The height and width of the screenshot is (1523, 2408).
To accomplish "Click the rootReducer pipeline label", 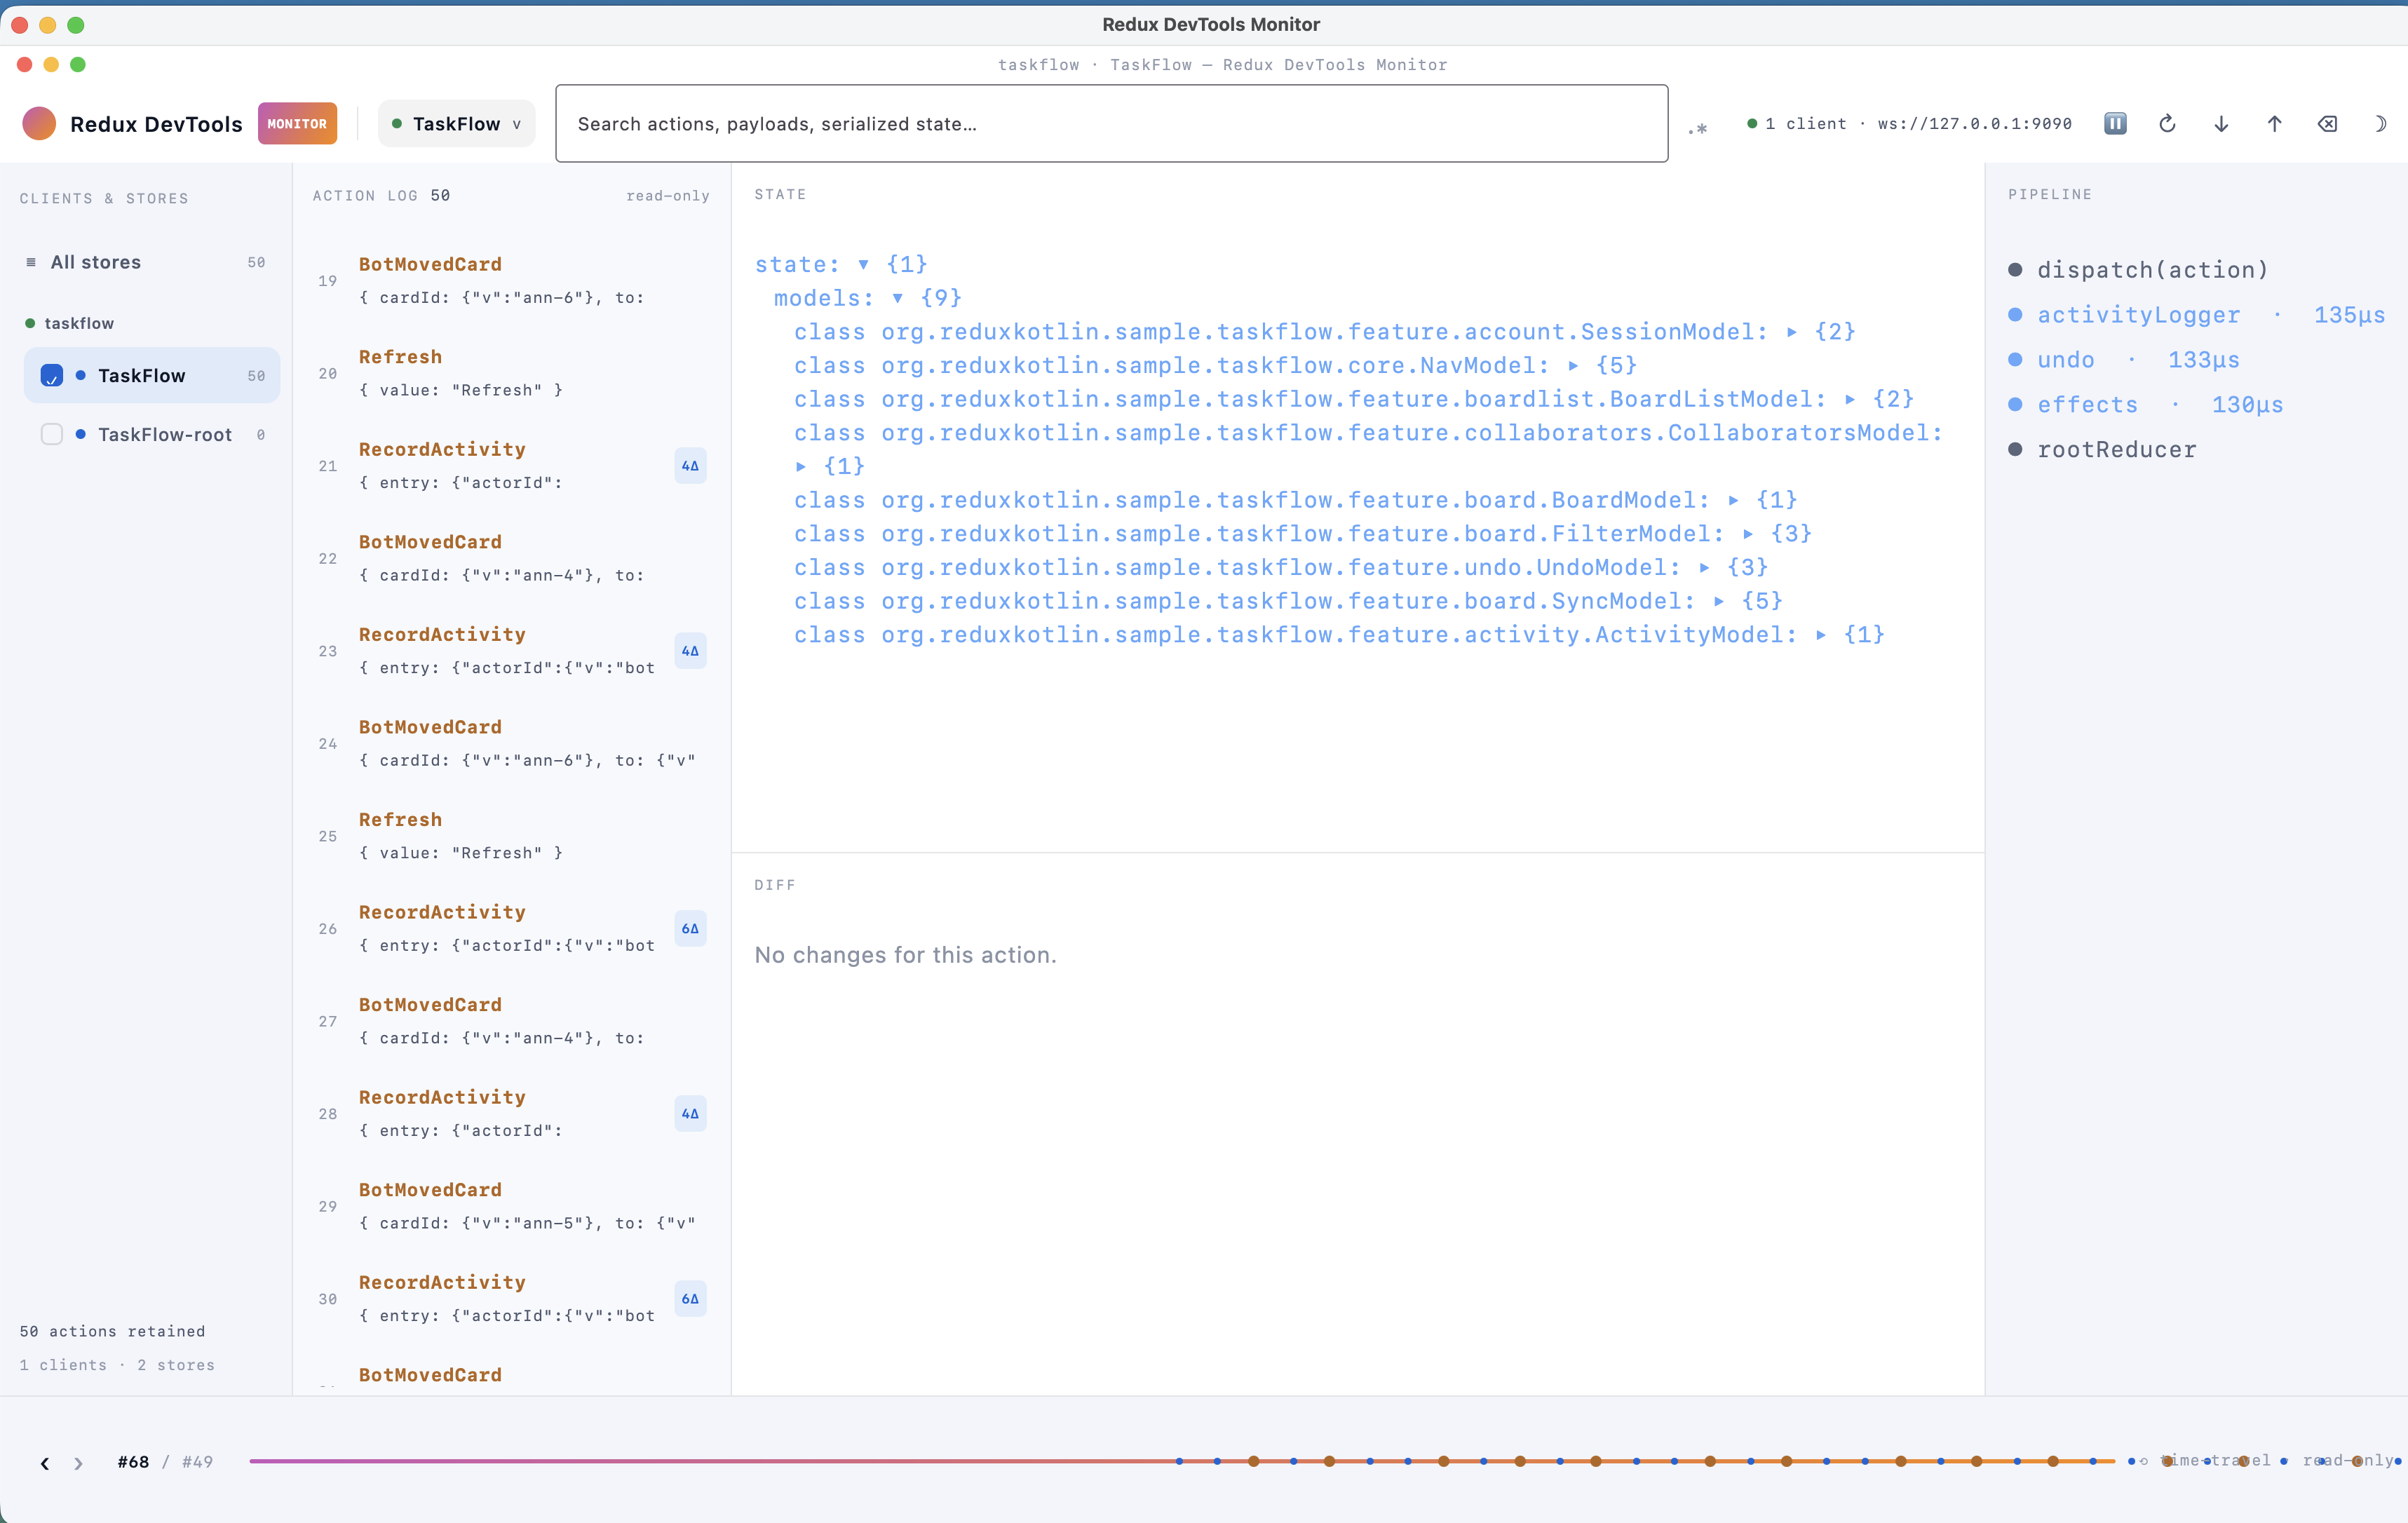I will coord(2117,450).
